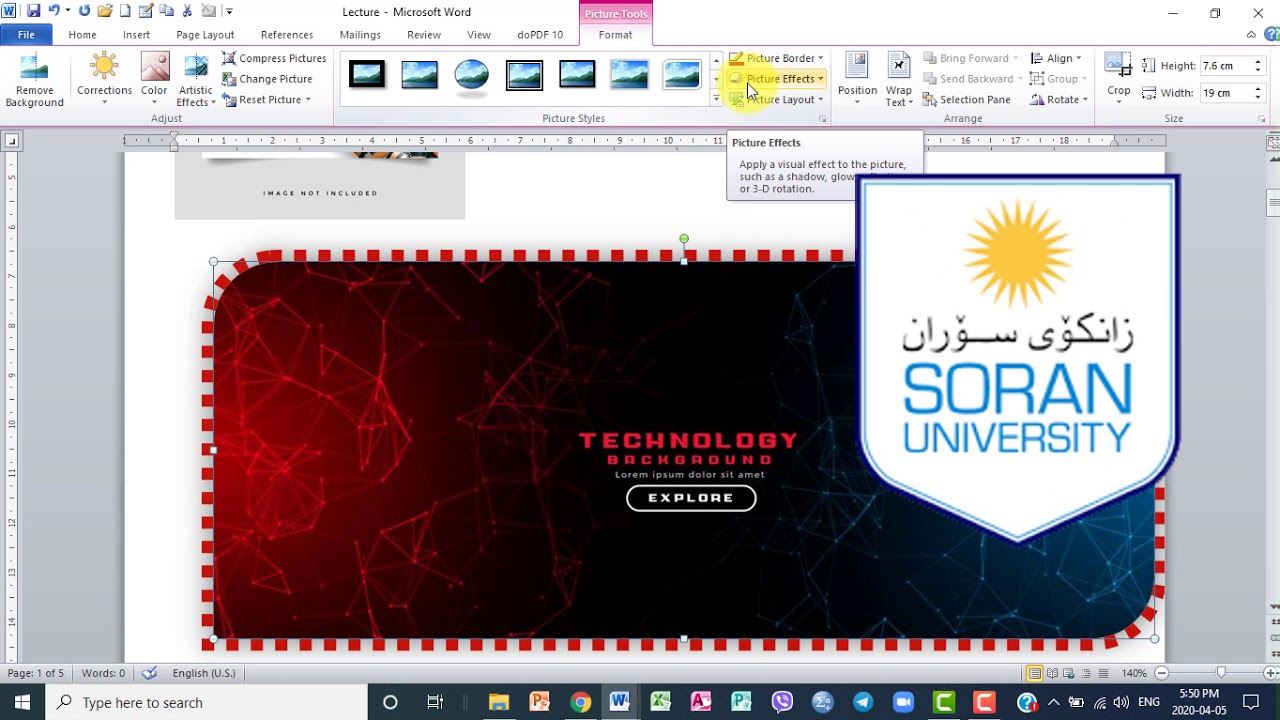This screenshot has height=720, width=1280.
Task: Click the zoom slider handle
Action: coord(1220,673)
